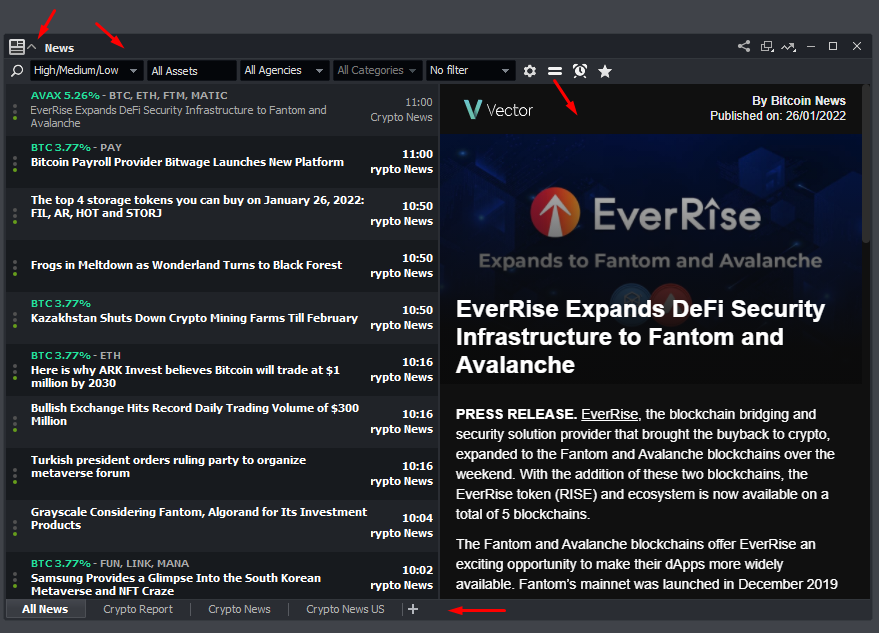Image resolution: width=879 pixels, height=633 pixels.
Task: Click importance dots on storage tokens row
Action: click(x=15, y=216)
